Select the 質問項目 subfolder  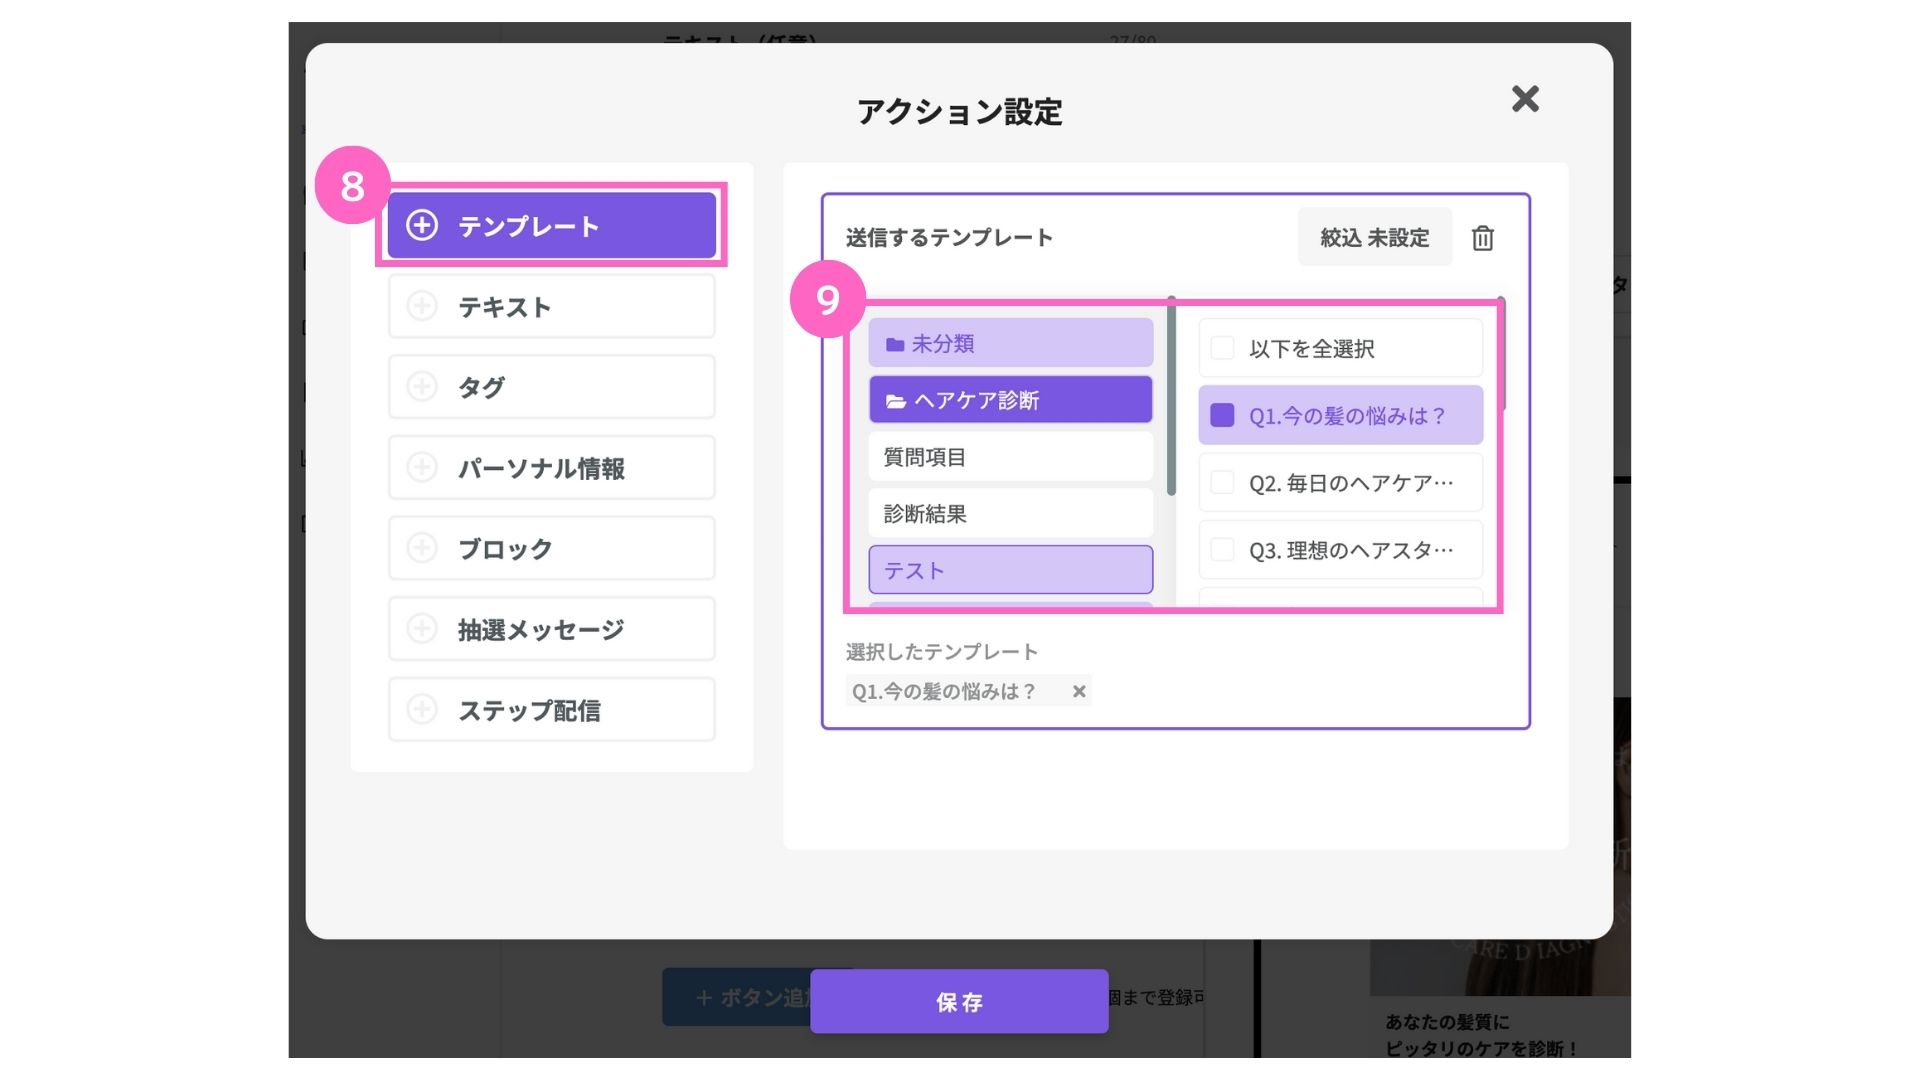pos(1011,457)
